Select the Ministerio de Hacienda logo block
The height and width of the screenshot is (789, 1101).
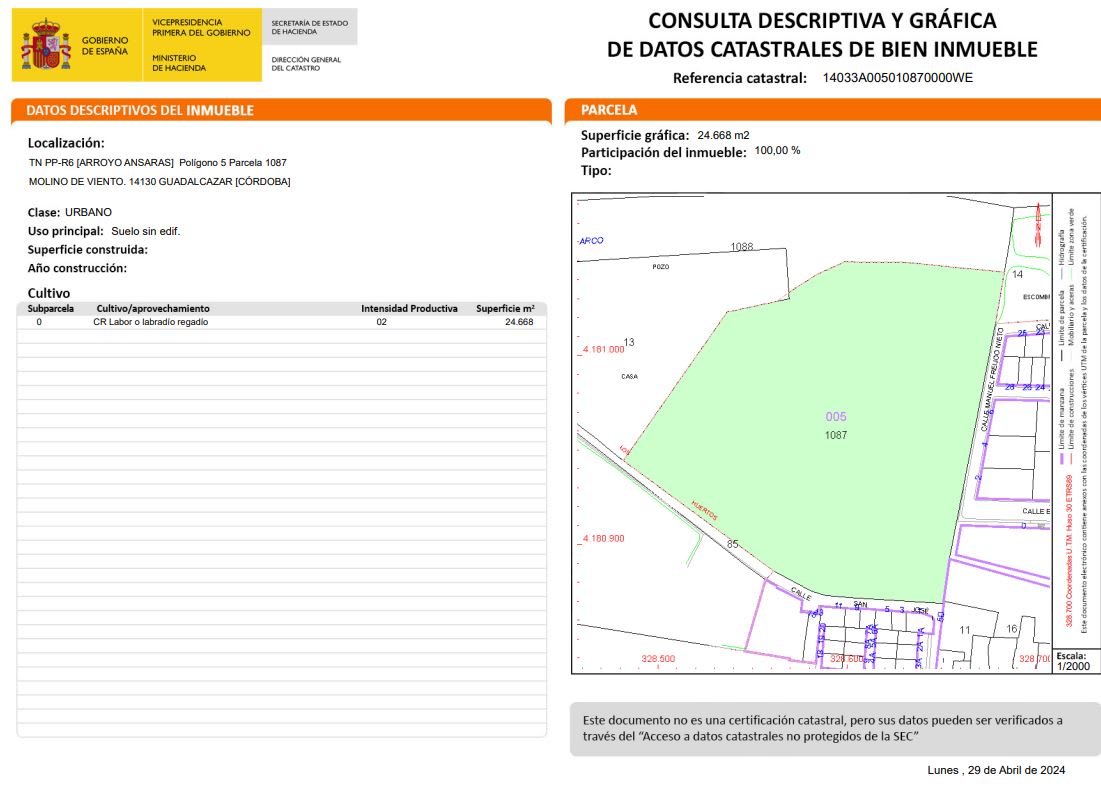[202, 45]
